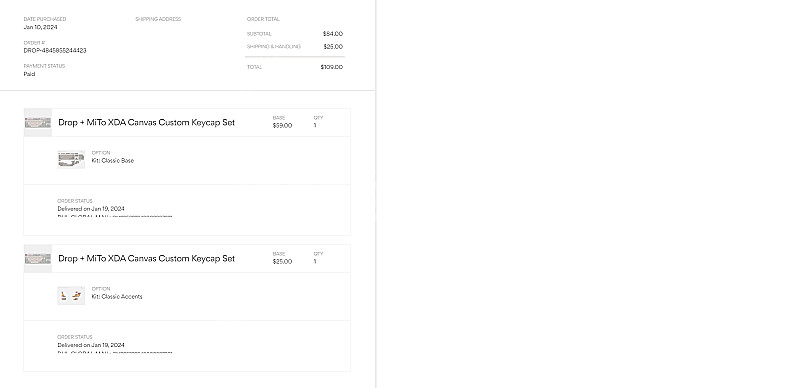Select order number DROP-4845855244423
This screenshot has height=388, width=800.
tap(55, 51)
